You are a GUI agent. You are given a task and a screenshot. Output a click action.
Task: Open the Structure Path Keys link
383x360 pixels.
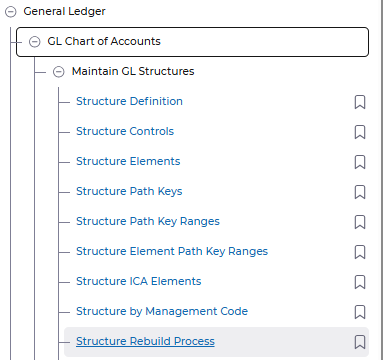pos(129,191)
